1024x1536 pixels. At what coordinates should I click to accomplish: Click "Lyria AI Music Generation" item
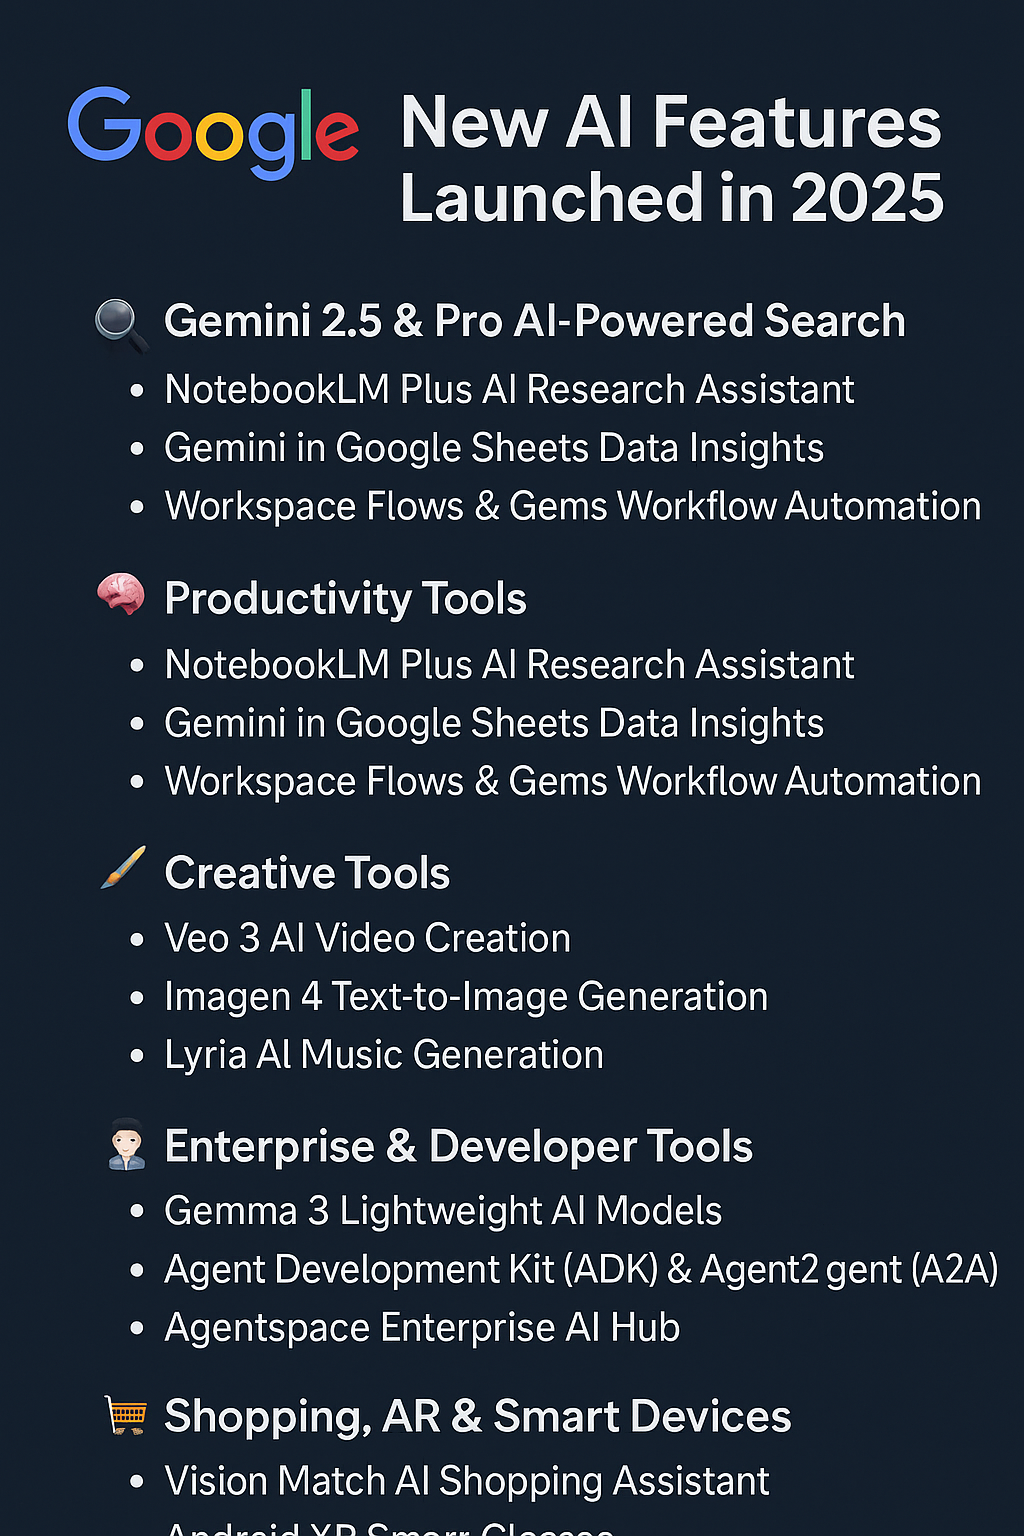[x=384, y=1055]
